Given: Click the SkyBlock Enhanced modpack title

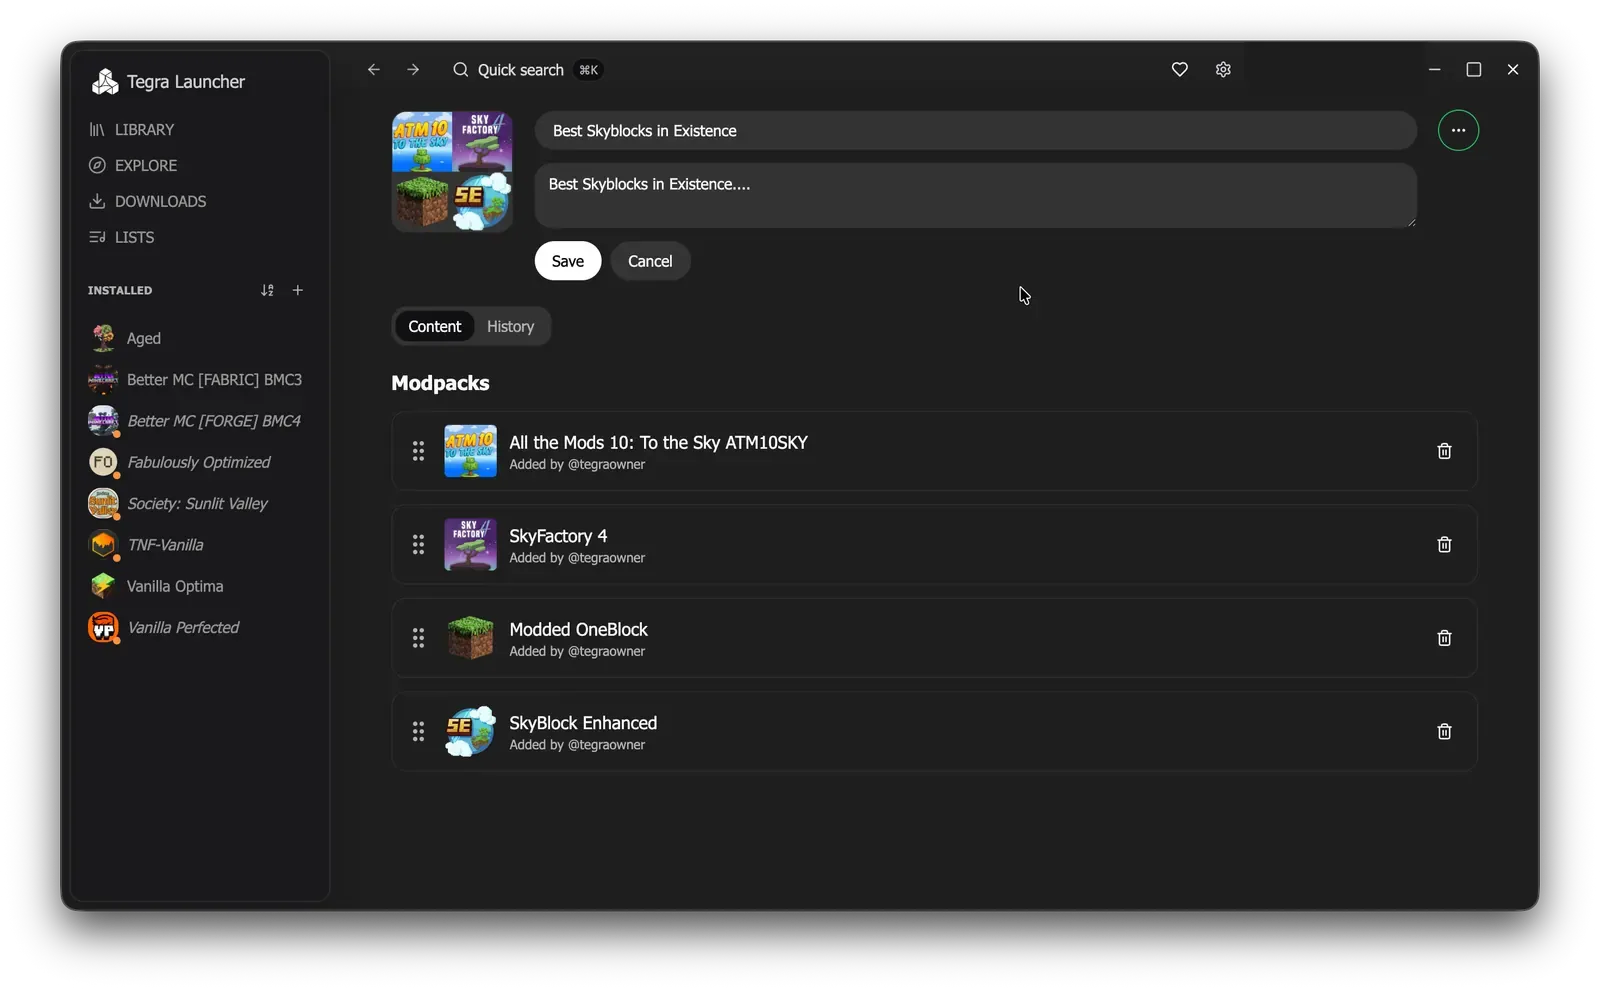Looking at the screenshot, I should click(583, 723).
